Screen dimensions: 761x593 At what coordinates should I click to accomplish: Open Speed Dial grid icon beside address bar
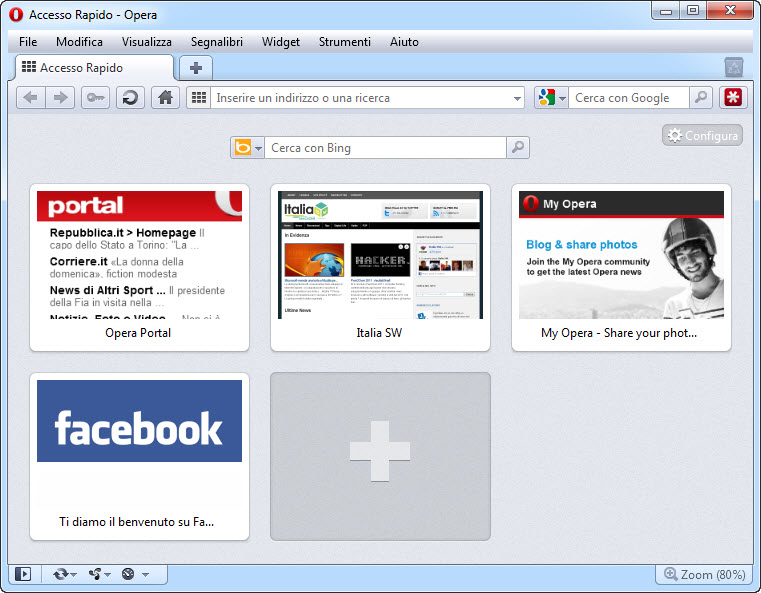point(199,98)
